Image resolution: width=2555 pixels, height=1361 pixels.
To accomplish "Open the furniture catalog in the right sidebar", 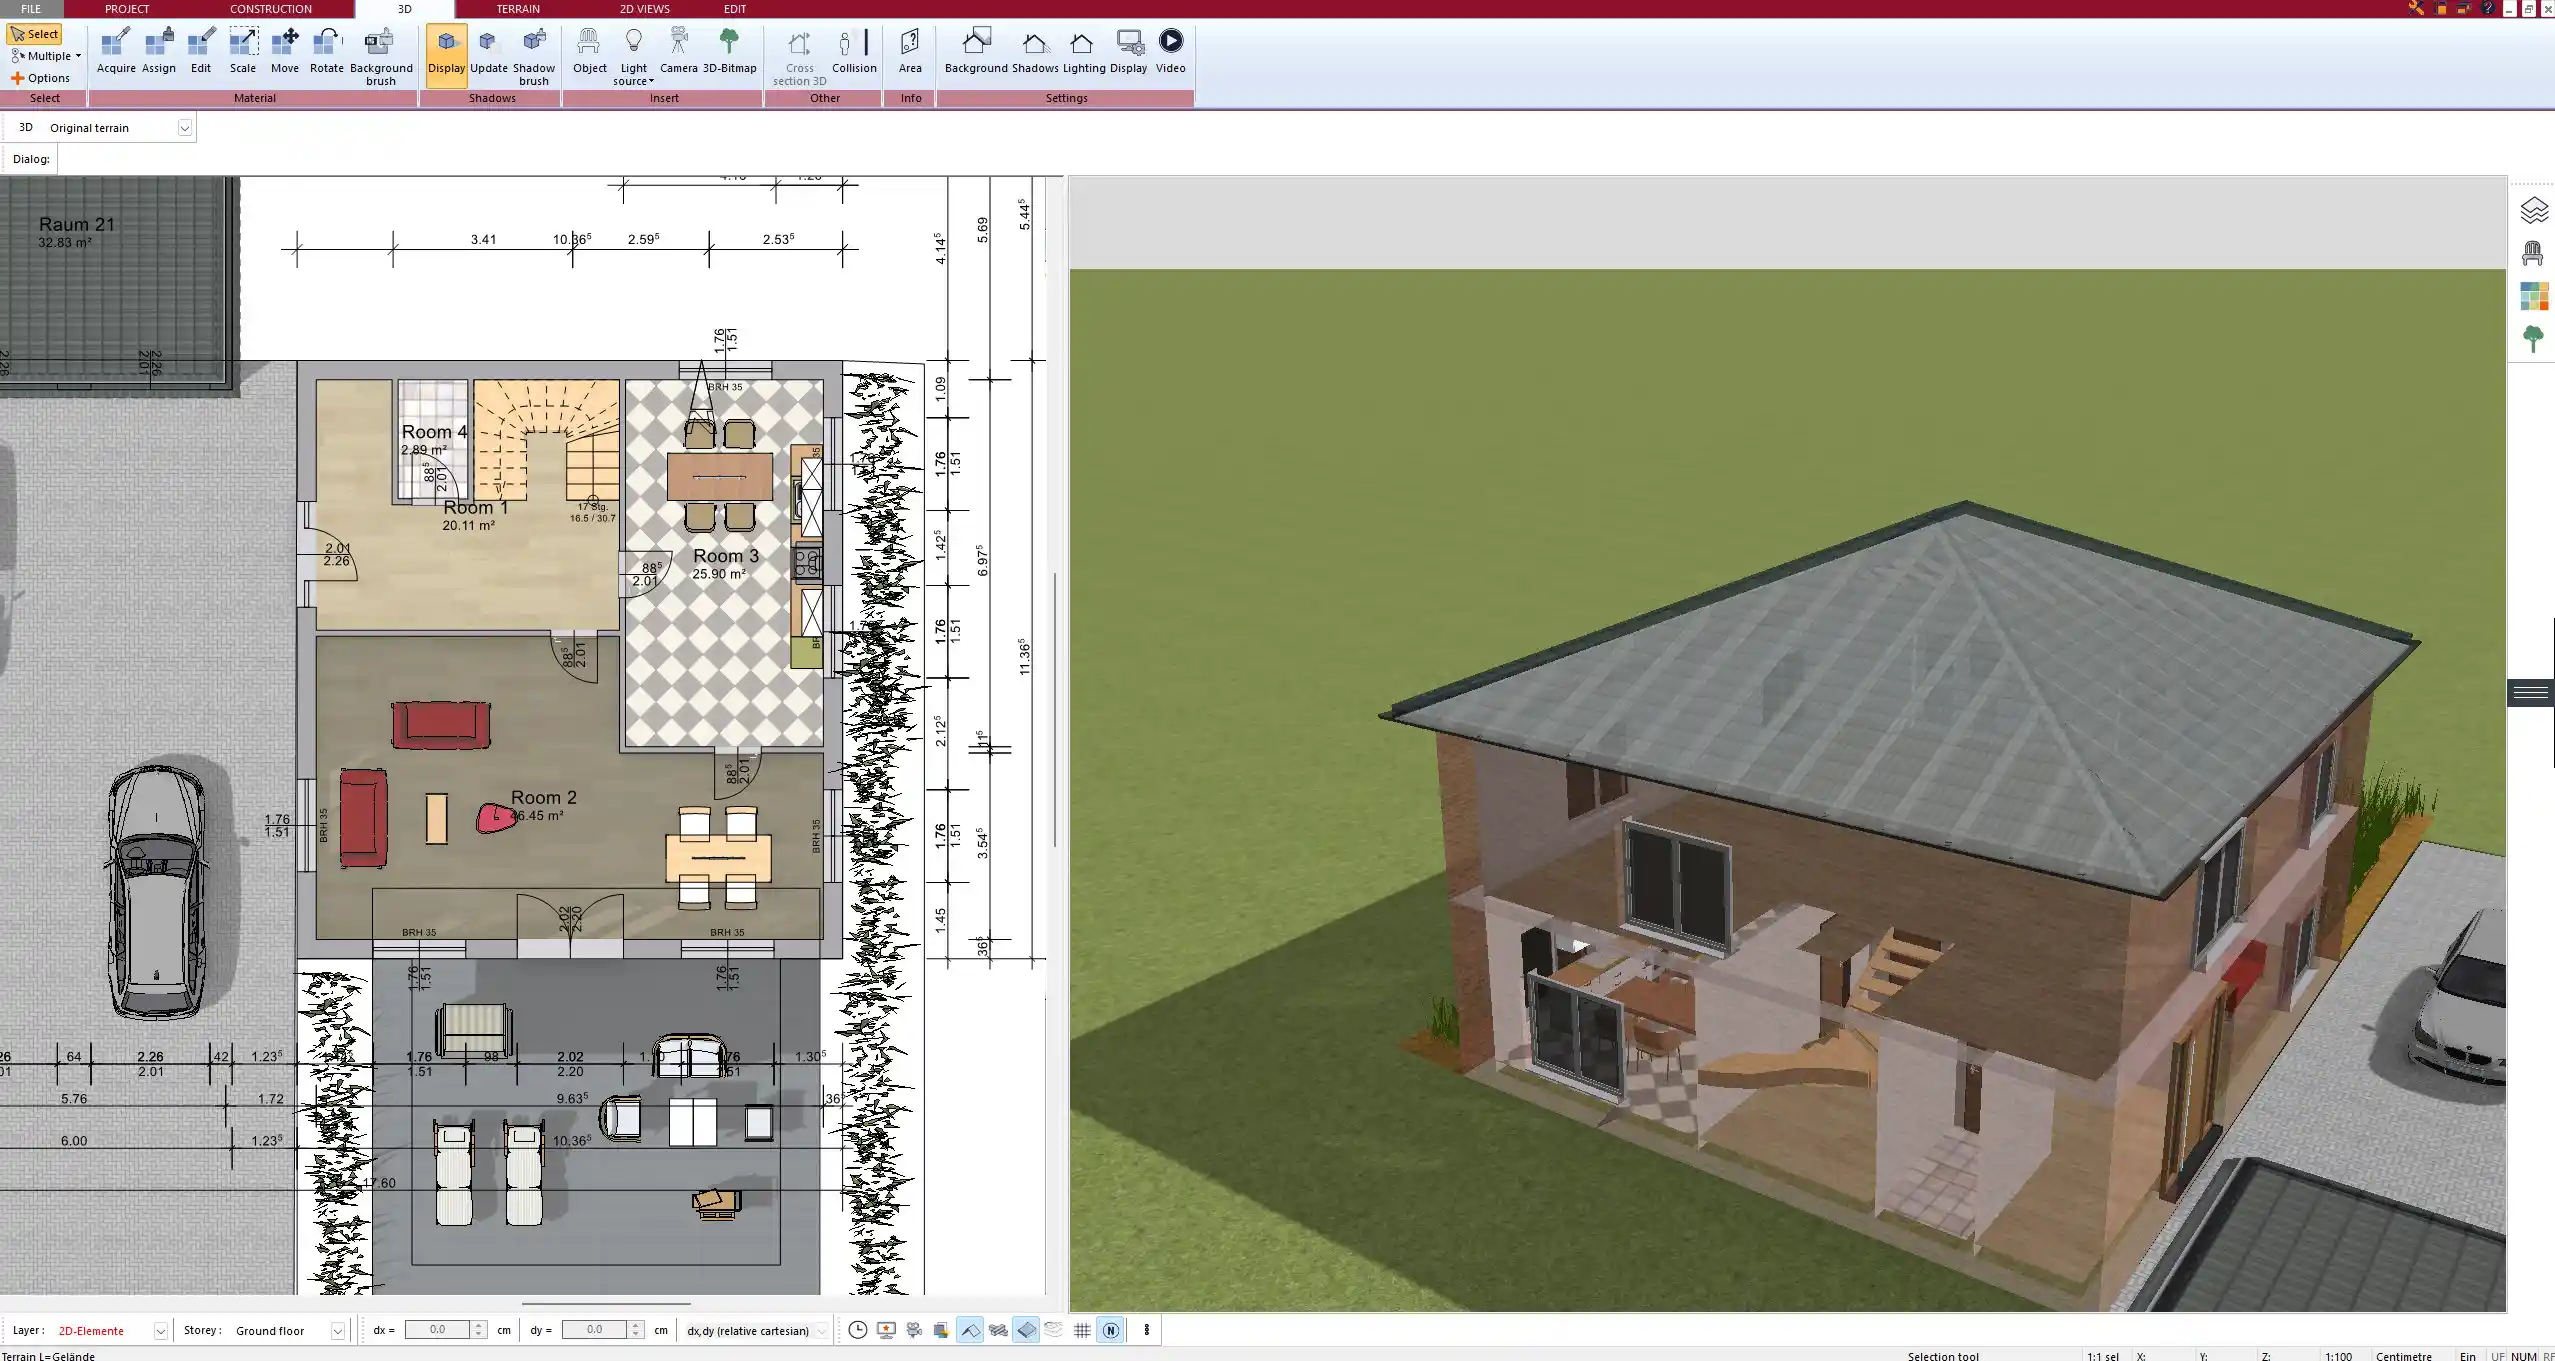I will pyautogui.click(x=2533, y=252).
